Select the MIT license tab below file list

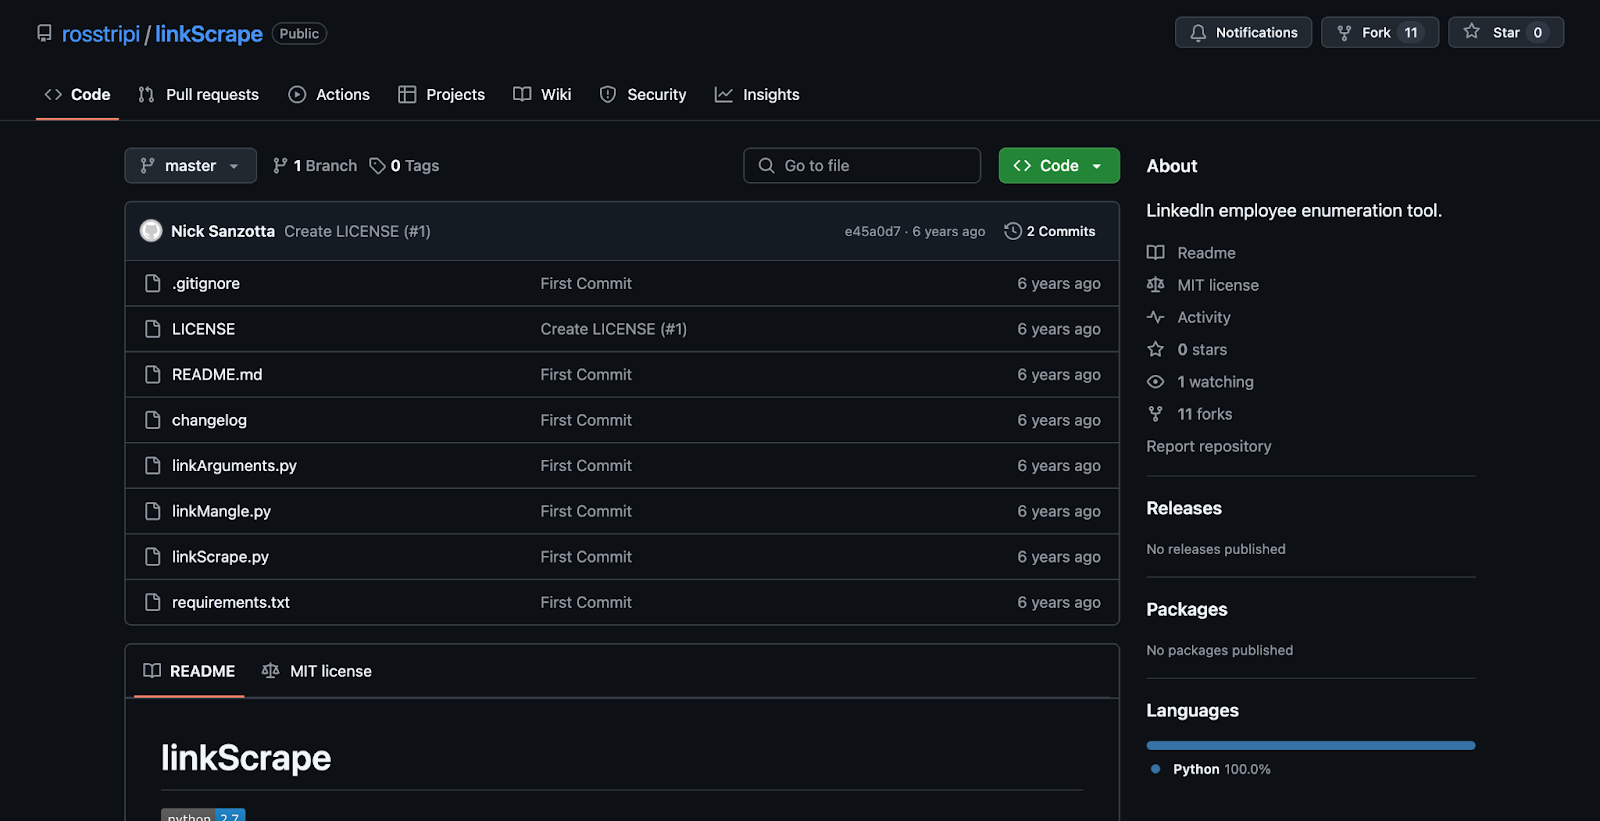[316, 671]
